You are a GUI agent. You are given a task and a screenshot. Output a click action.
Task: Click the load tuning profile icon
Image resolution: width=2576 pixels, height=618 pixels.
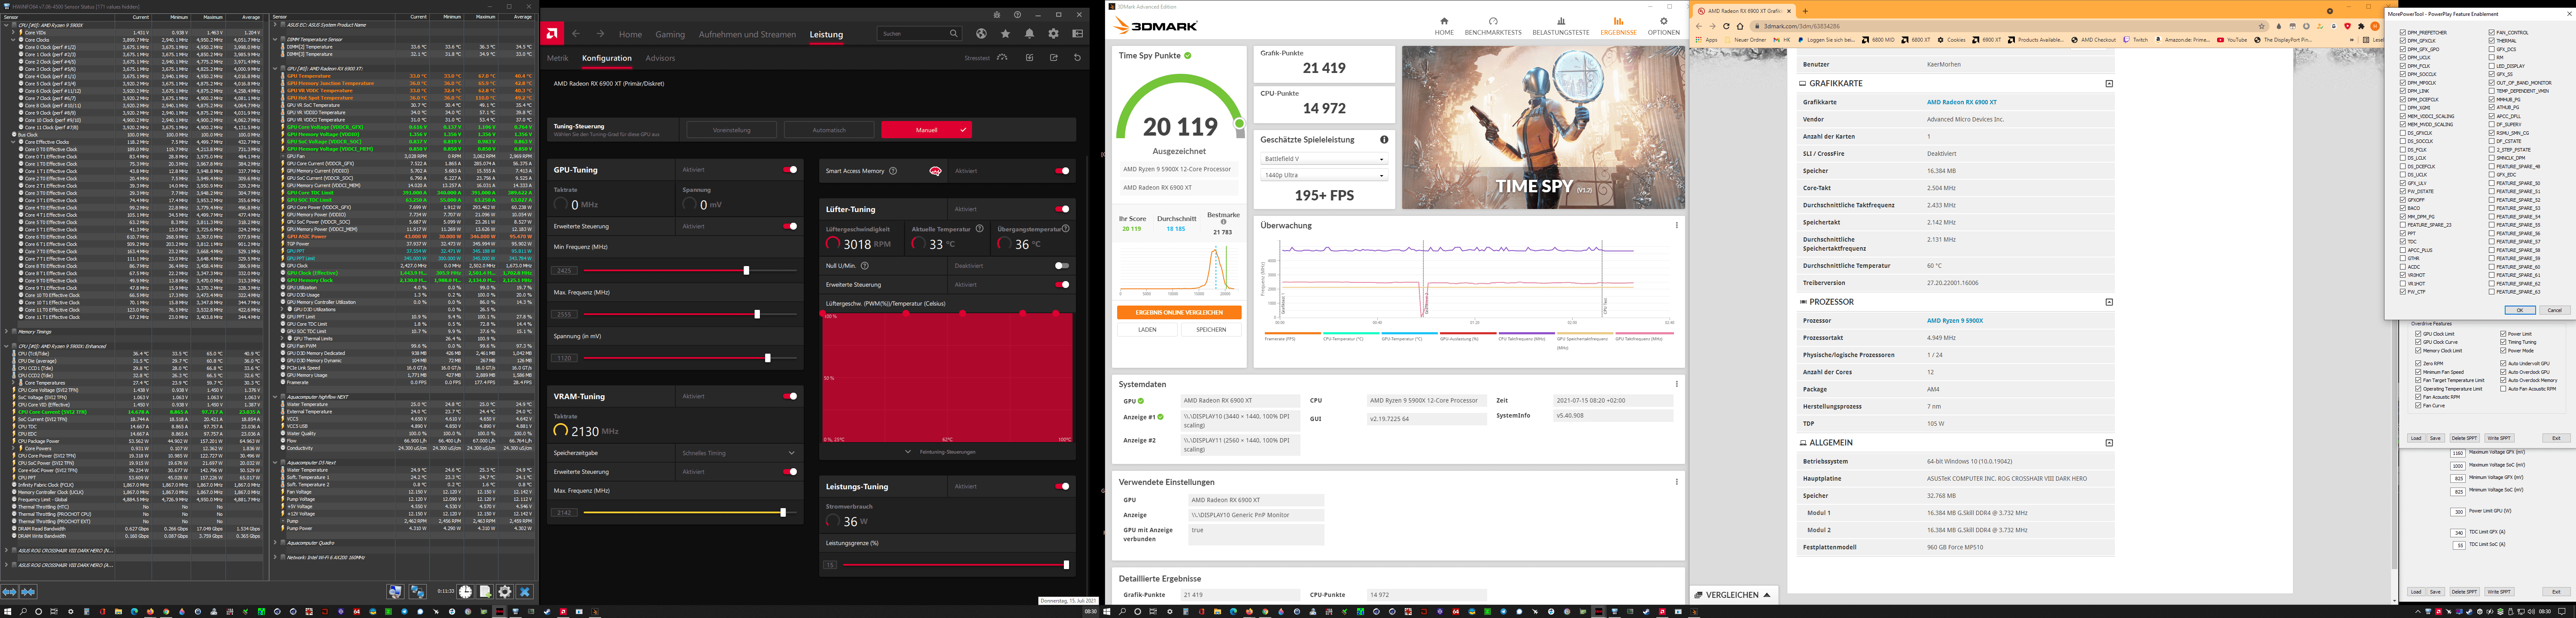coord(1029,58)
